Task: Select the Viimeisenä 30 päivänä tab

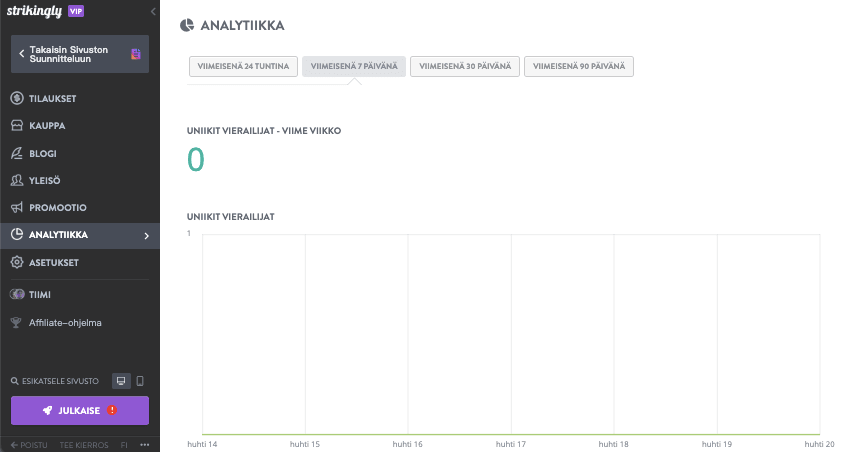Action: pyautogui.click(x=465, y=66)
